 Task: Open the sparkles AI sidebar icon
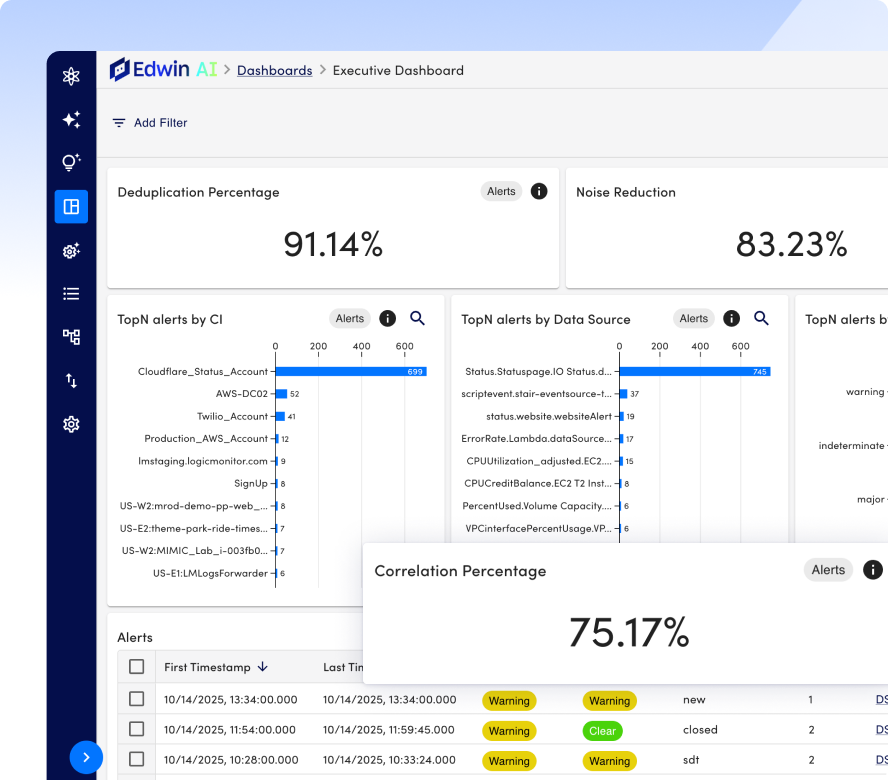[x=71, y=120]
